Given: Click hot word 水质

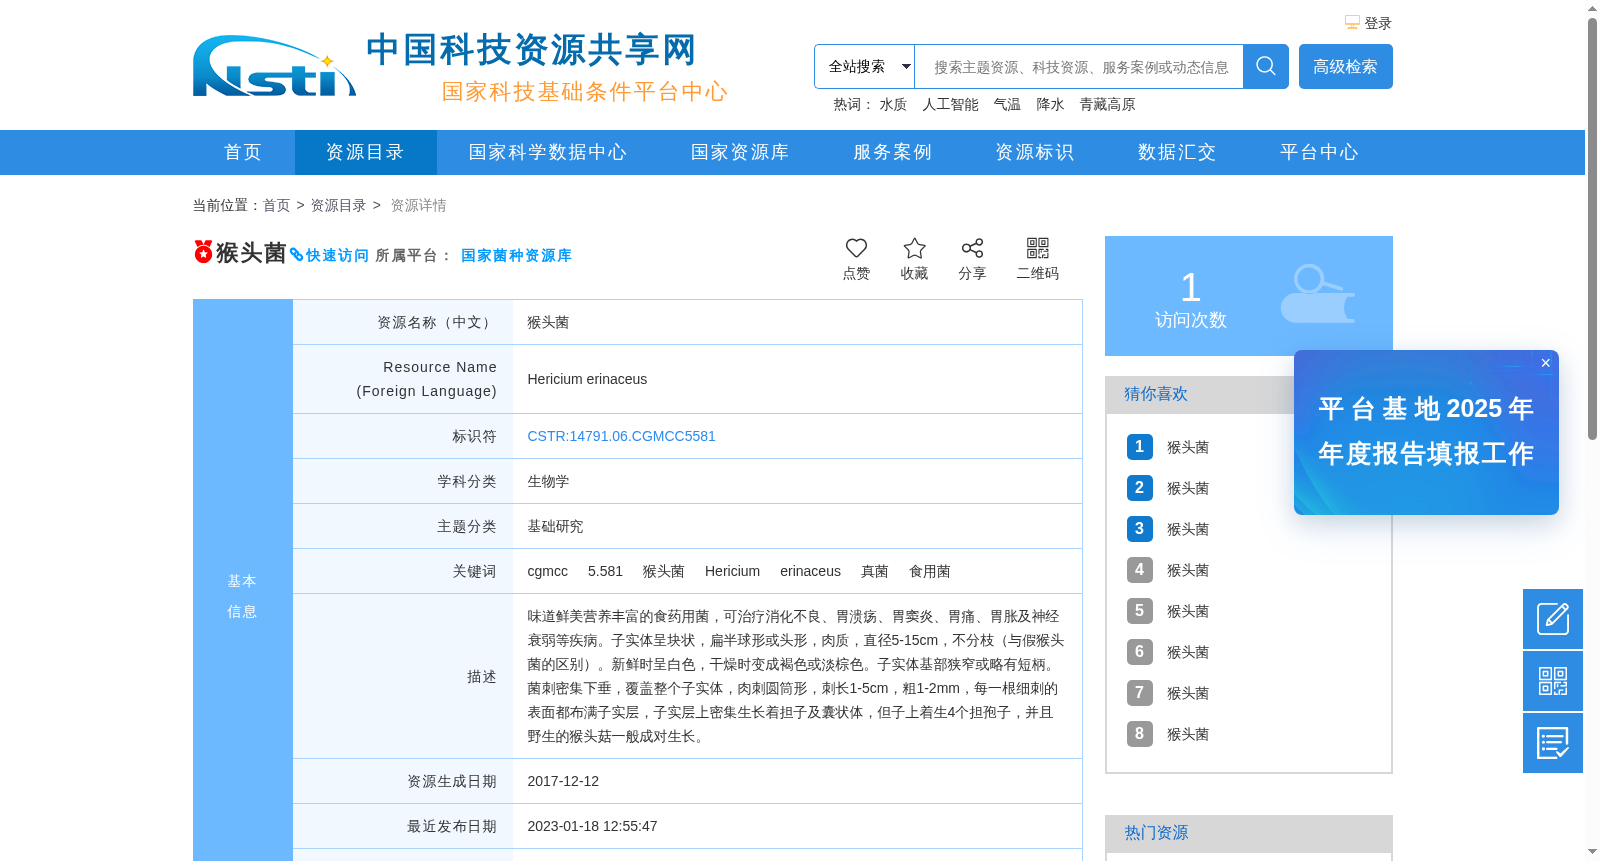Looking at the screenshot, I should pos(893,104).
